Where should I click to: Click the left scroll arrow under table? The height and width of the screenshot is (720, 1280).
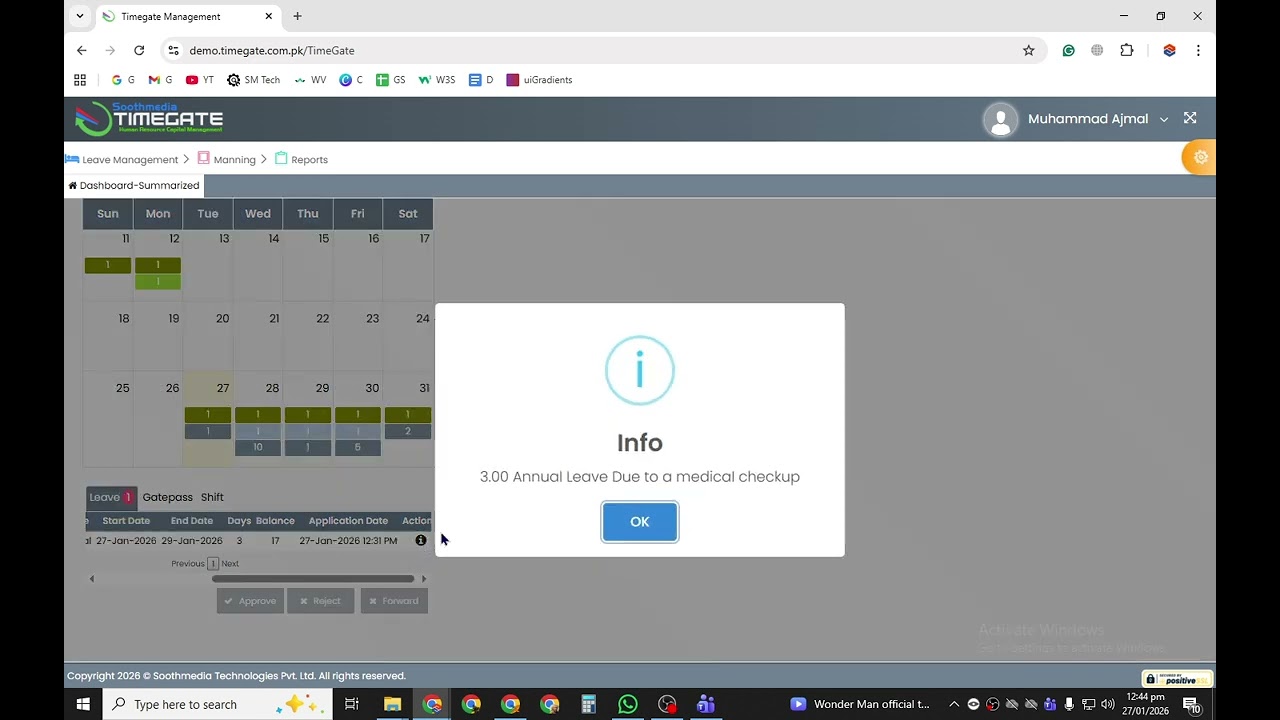pos(92,579)
